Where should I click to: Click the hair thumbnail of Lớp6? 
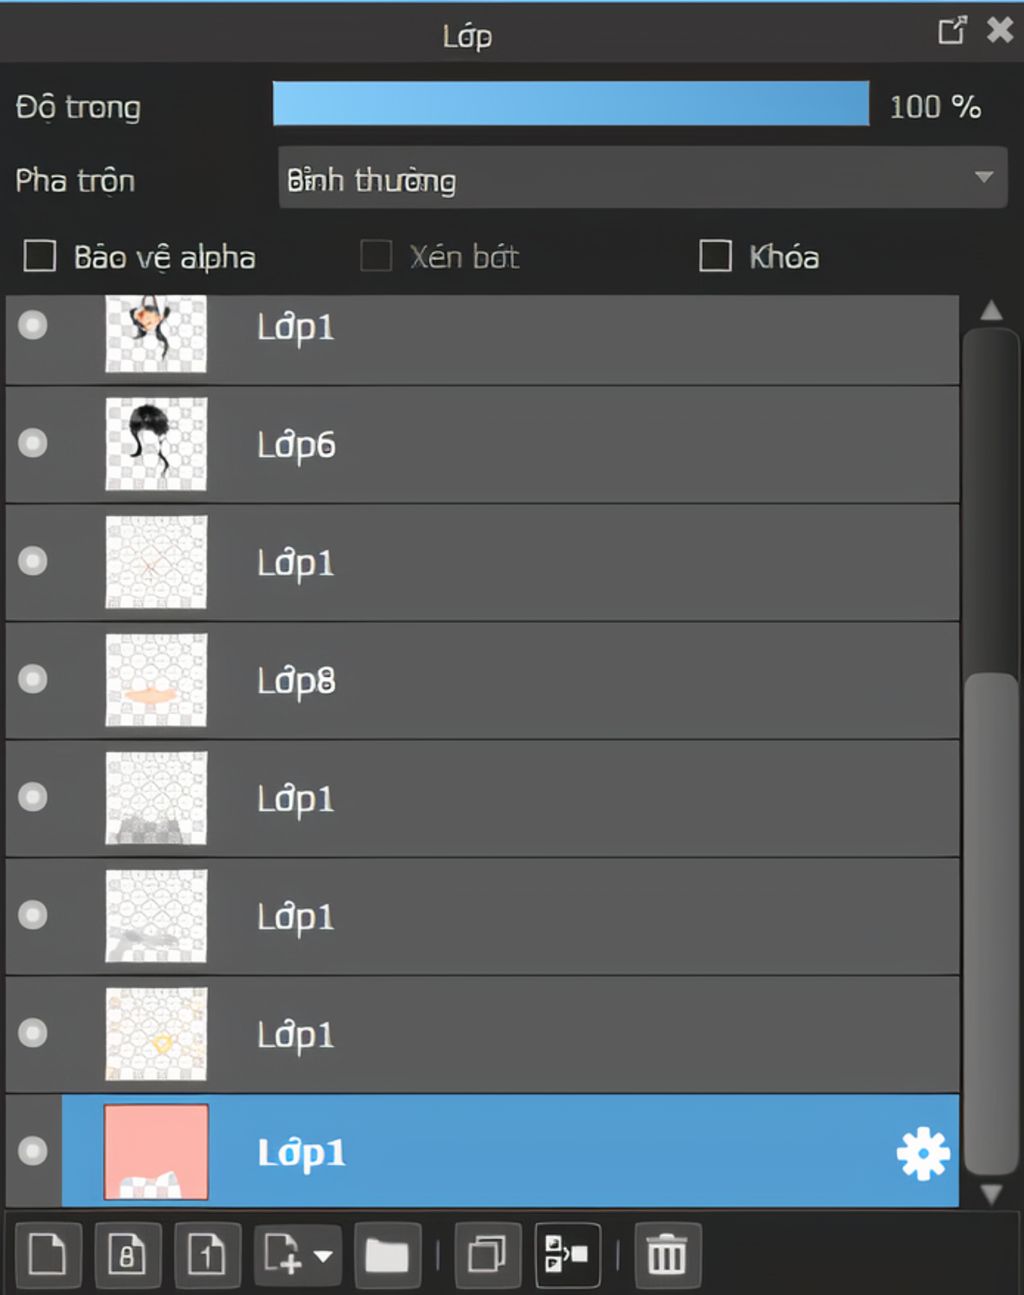point(156,444)
